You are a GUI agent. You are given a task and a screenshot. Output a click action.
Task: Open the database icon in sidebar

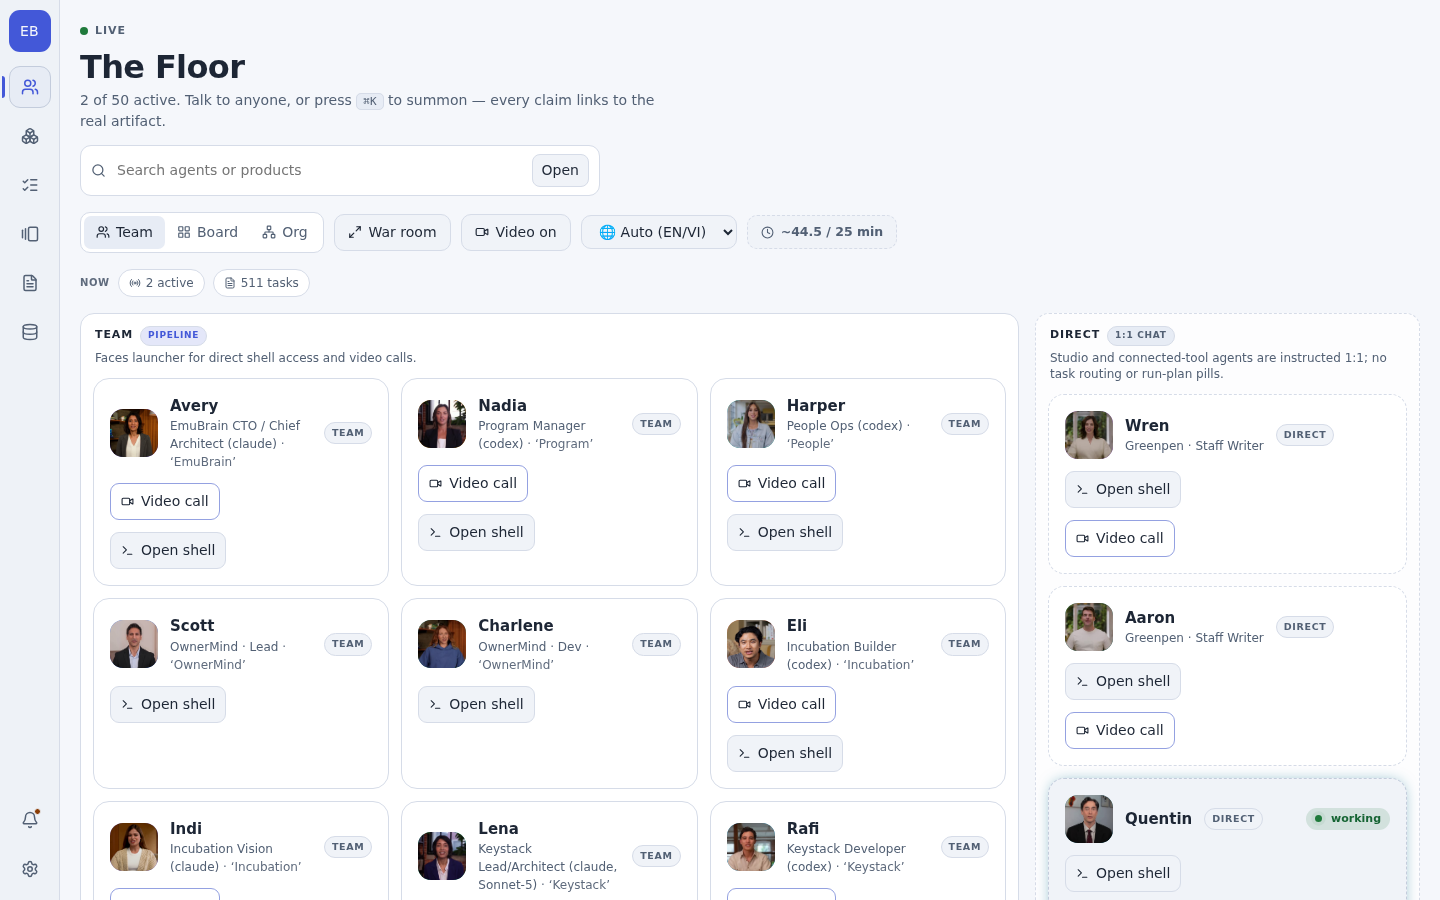(x=30, y=332)
